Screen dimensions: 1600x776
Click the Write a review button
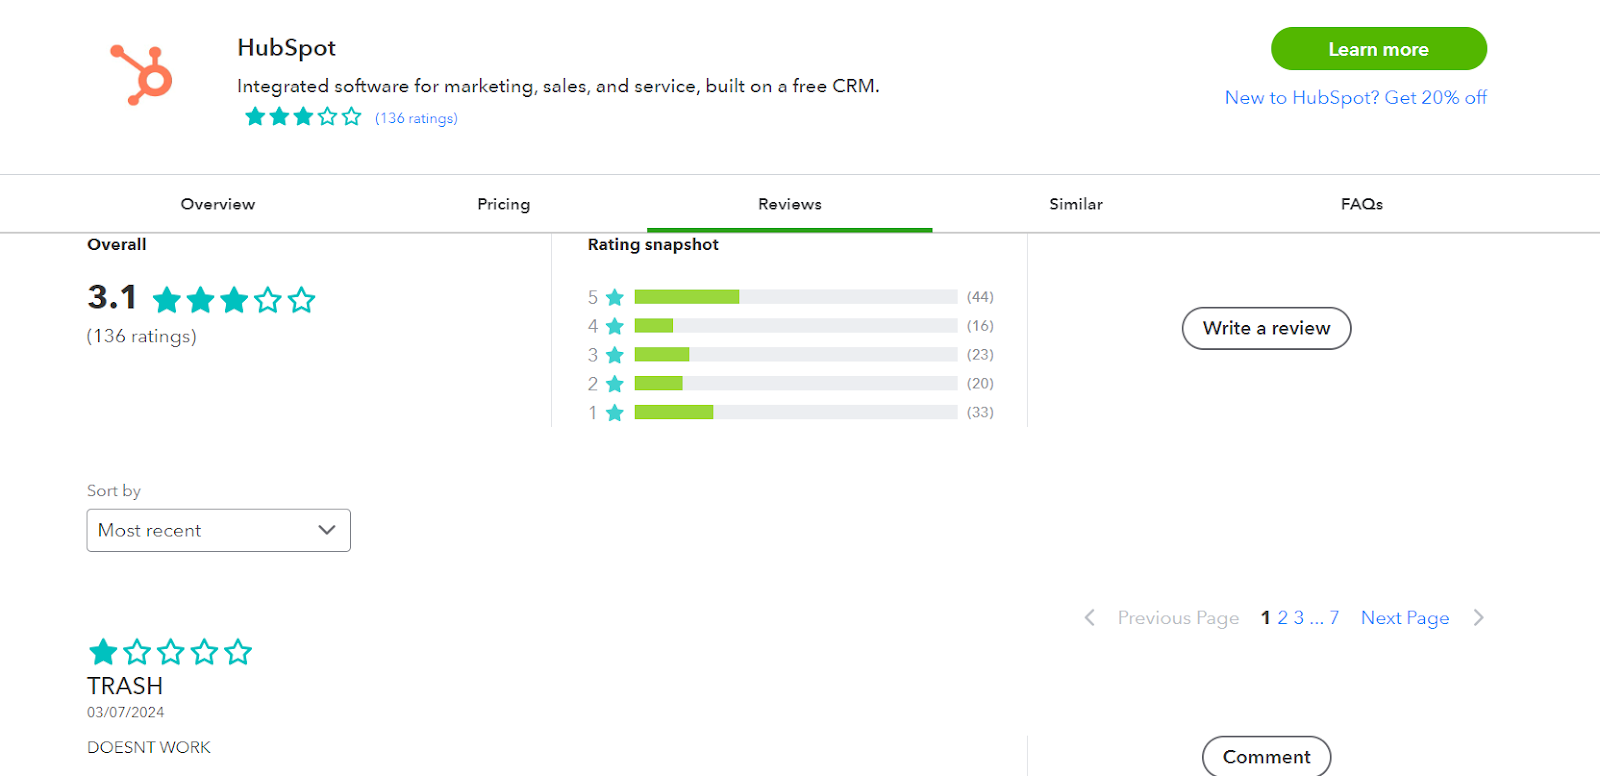click(x=1266, y=328)
